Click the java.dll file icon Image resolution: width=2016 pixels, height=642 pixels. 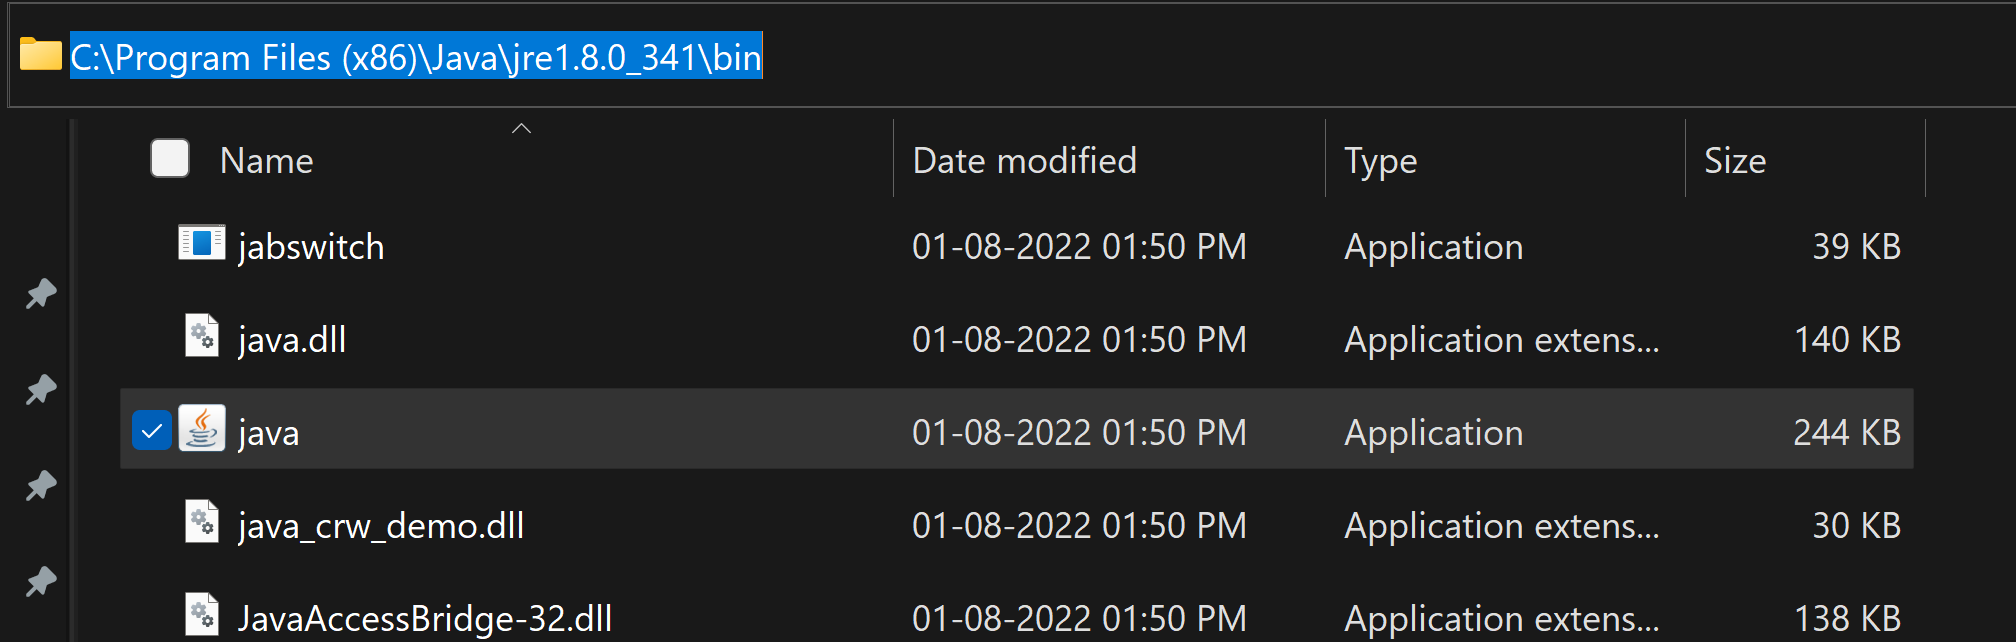point(202,336)
